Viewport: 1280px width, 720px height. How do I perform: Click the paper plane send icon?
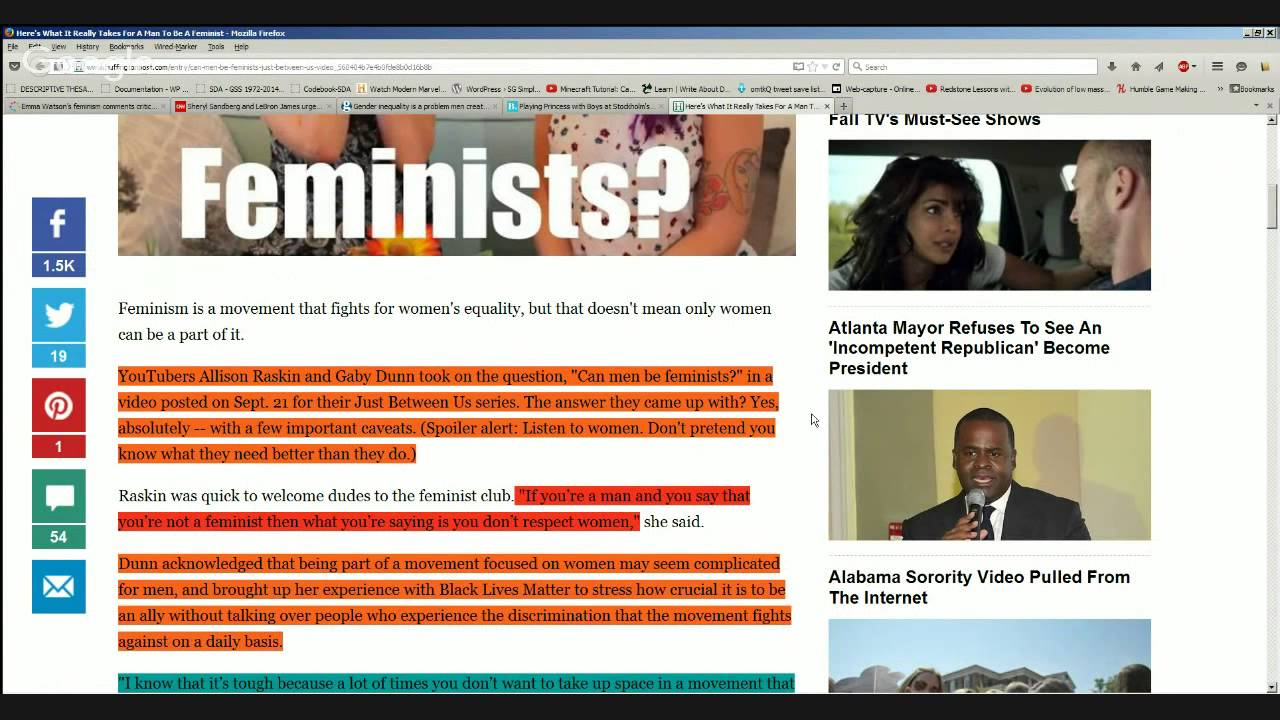click(x=1159, y=67)
